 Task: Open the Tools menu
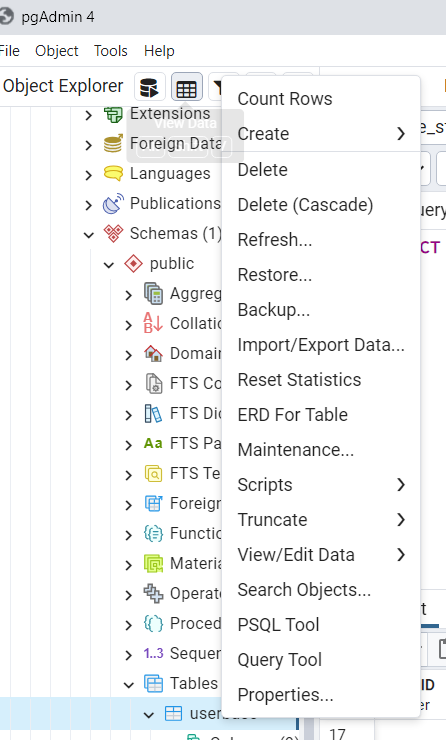tap(110, 51)
